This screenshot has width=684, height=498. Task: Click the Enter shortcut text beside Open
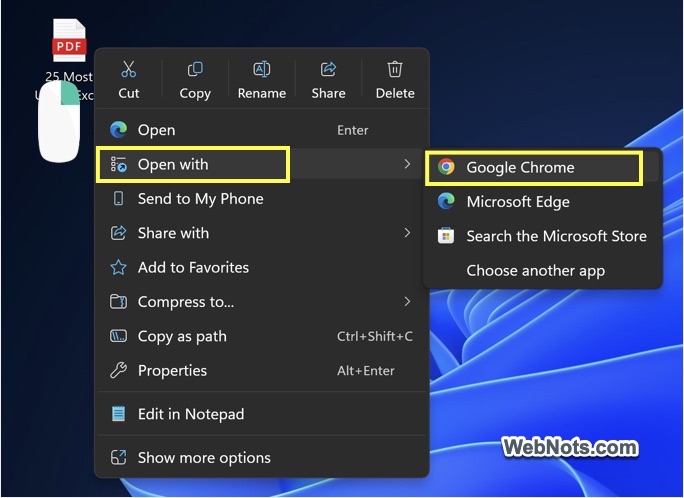[352, 130]
